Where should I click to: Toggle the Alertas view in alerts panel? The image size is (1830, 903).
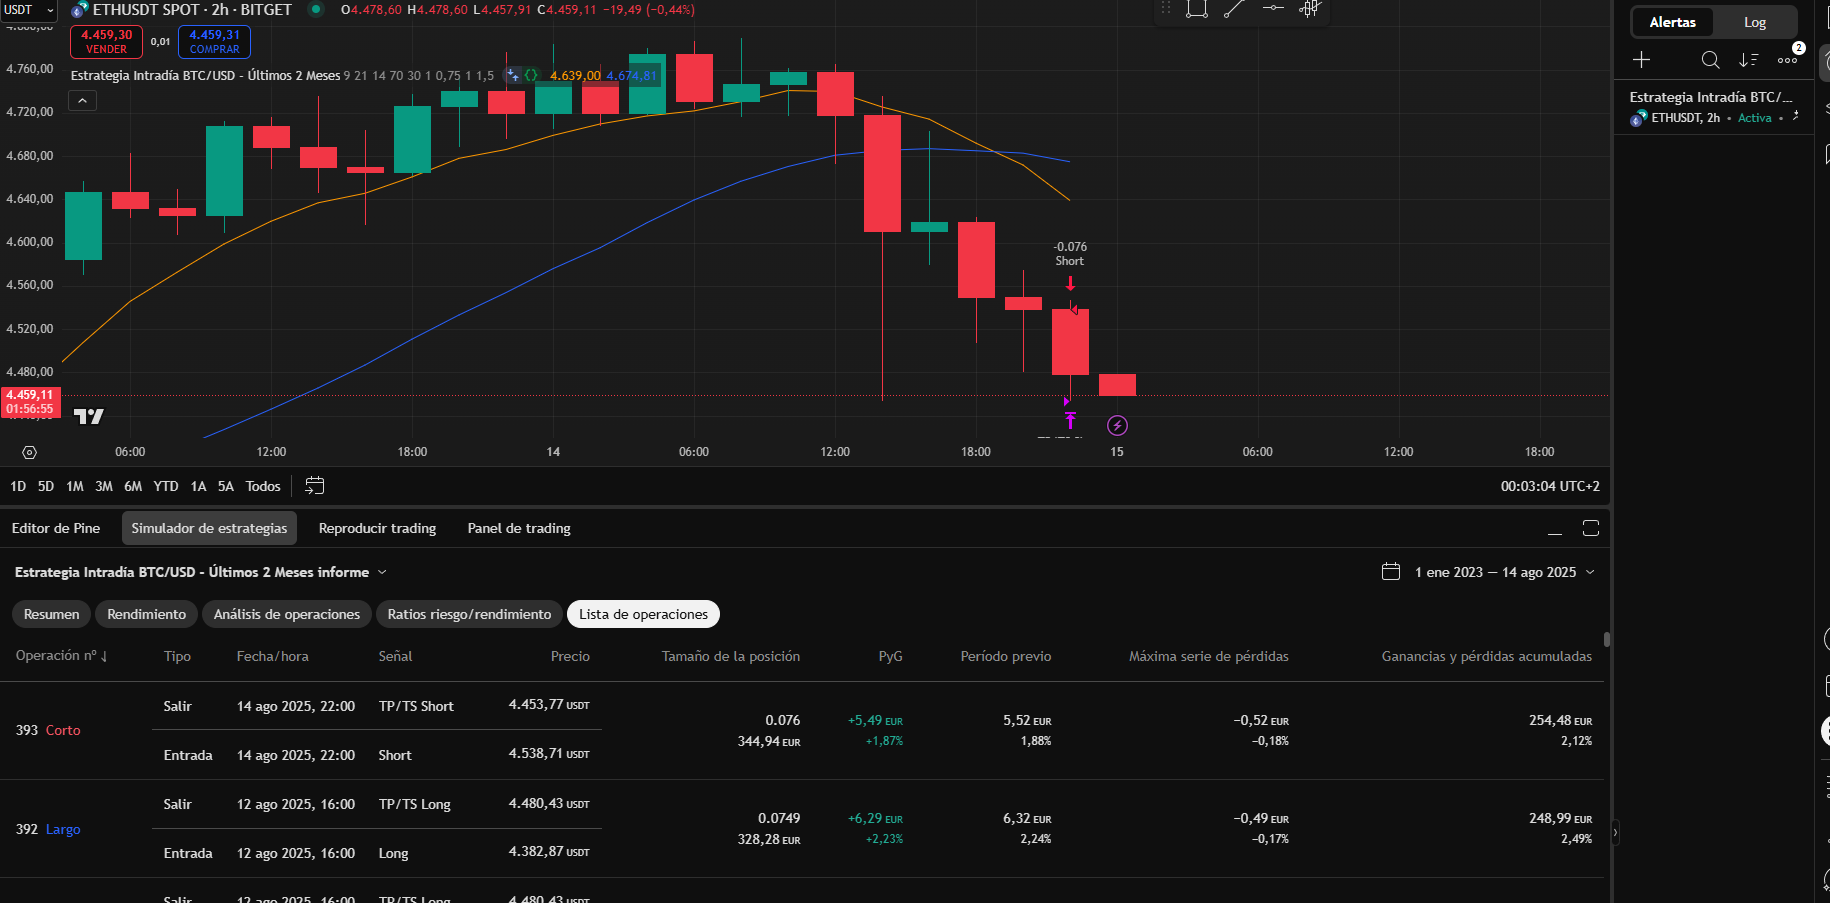(1672, 22)
